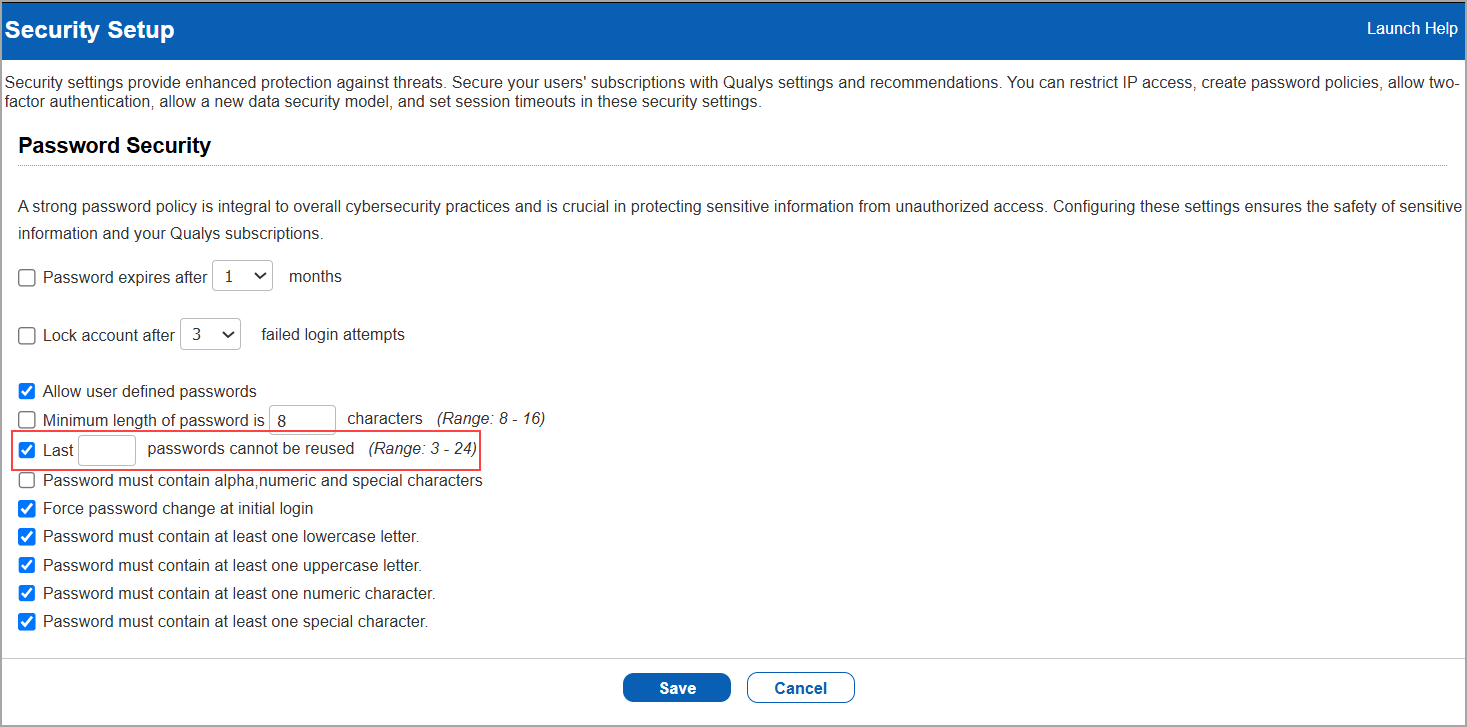Click the Password Security heading

[115, 146]
